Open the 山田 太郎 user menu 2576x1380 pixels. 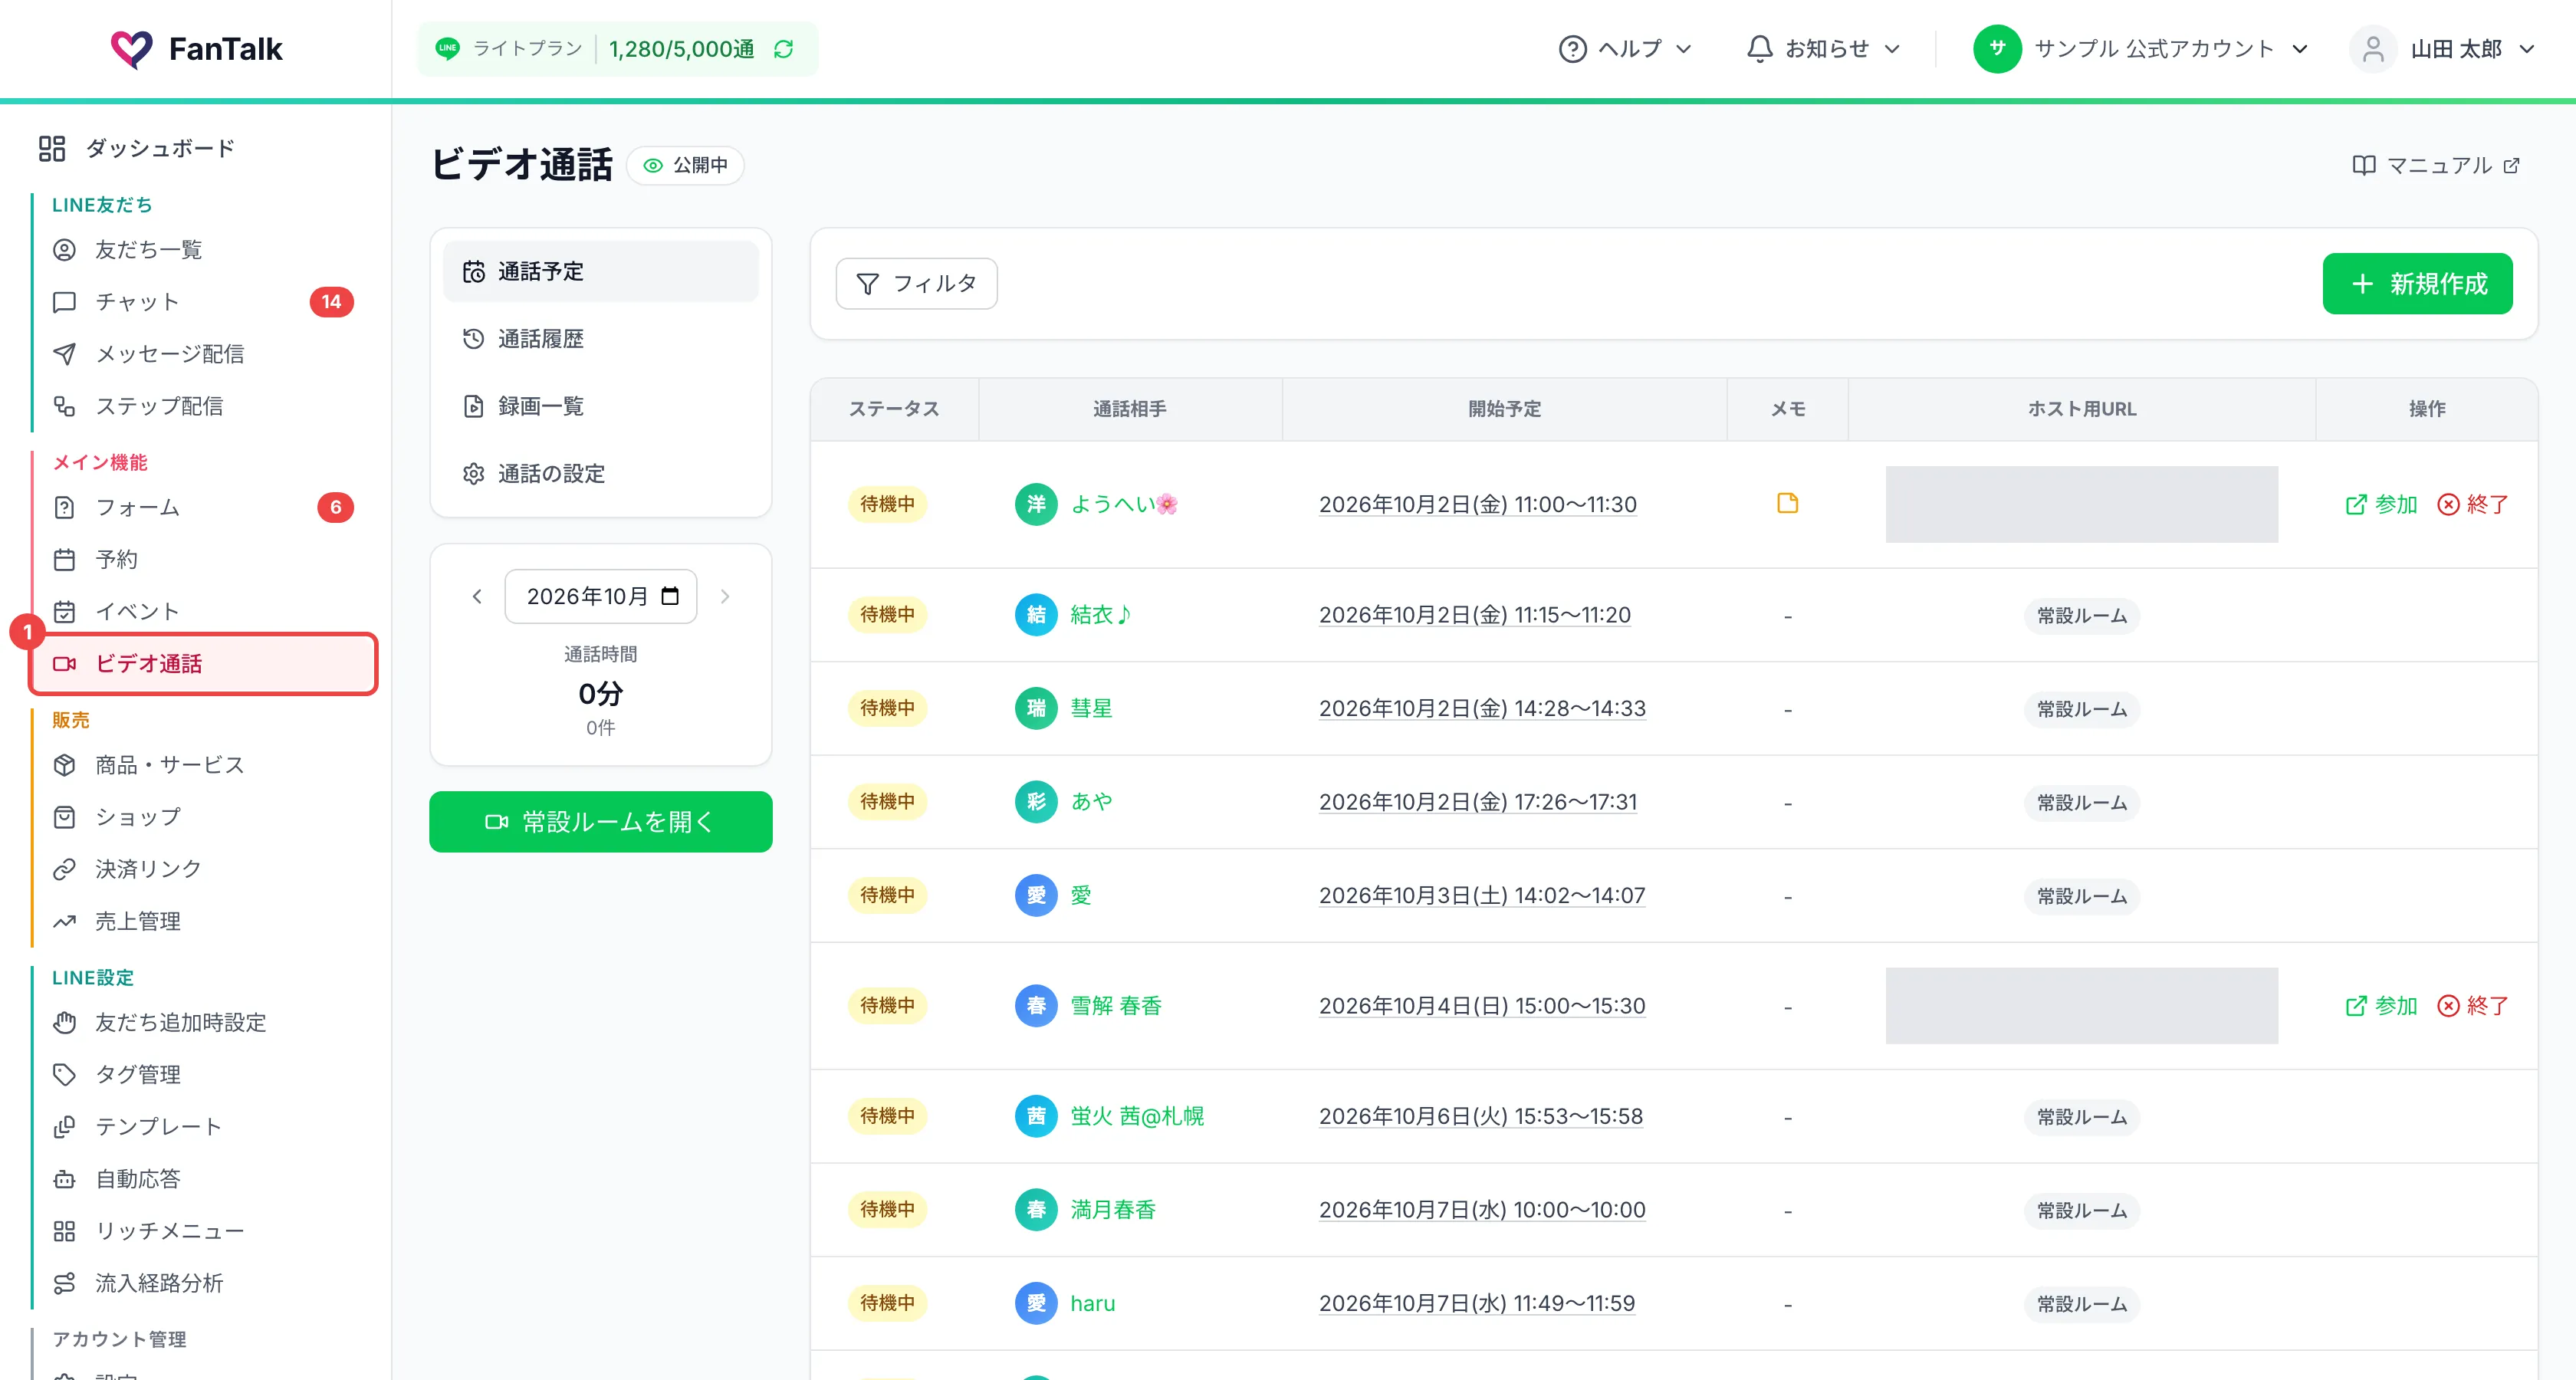click(2443, 49)
